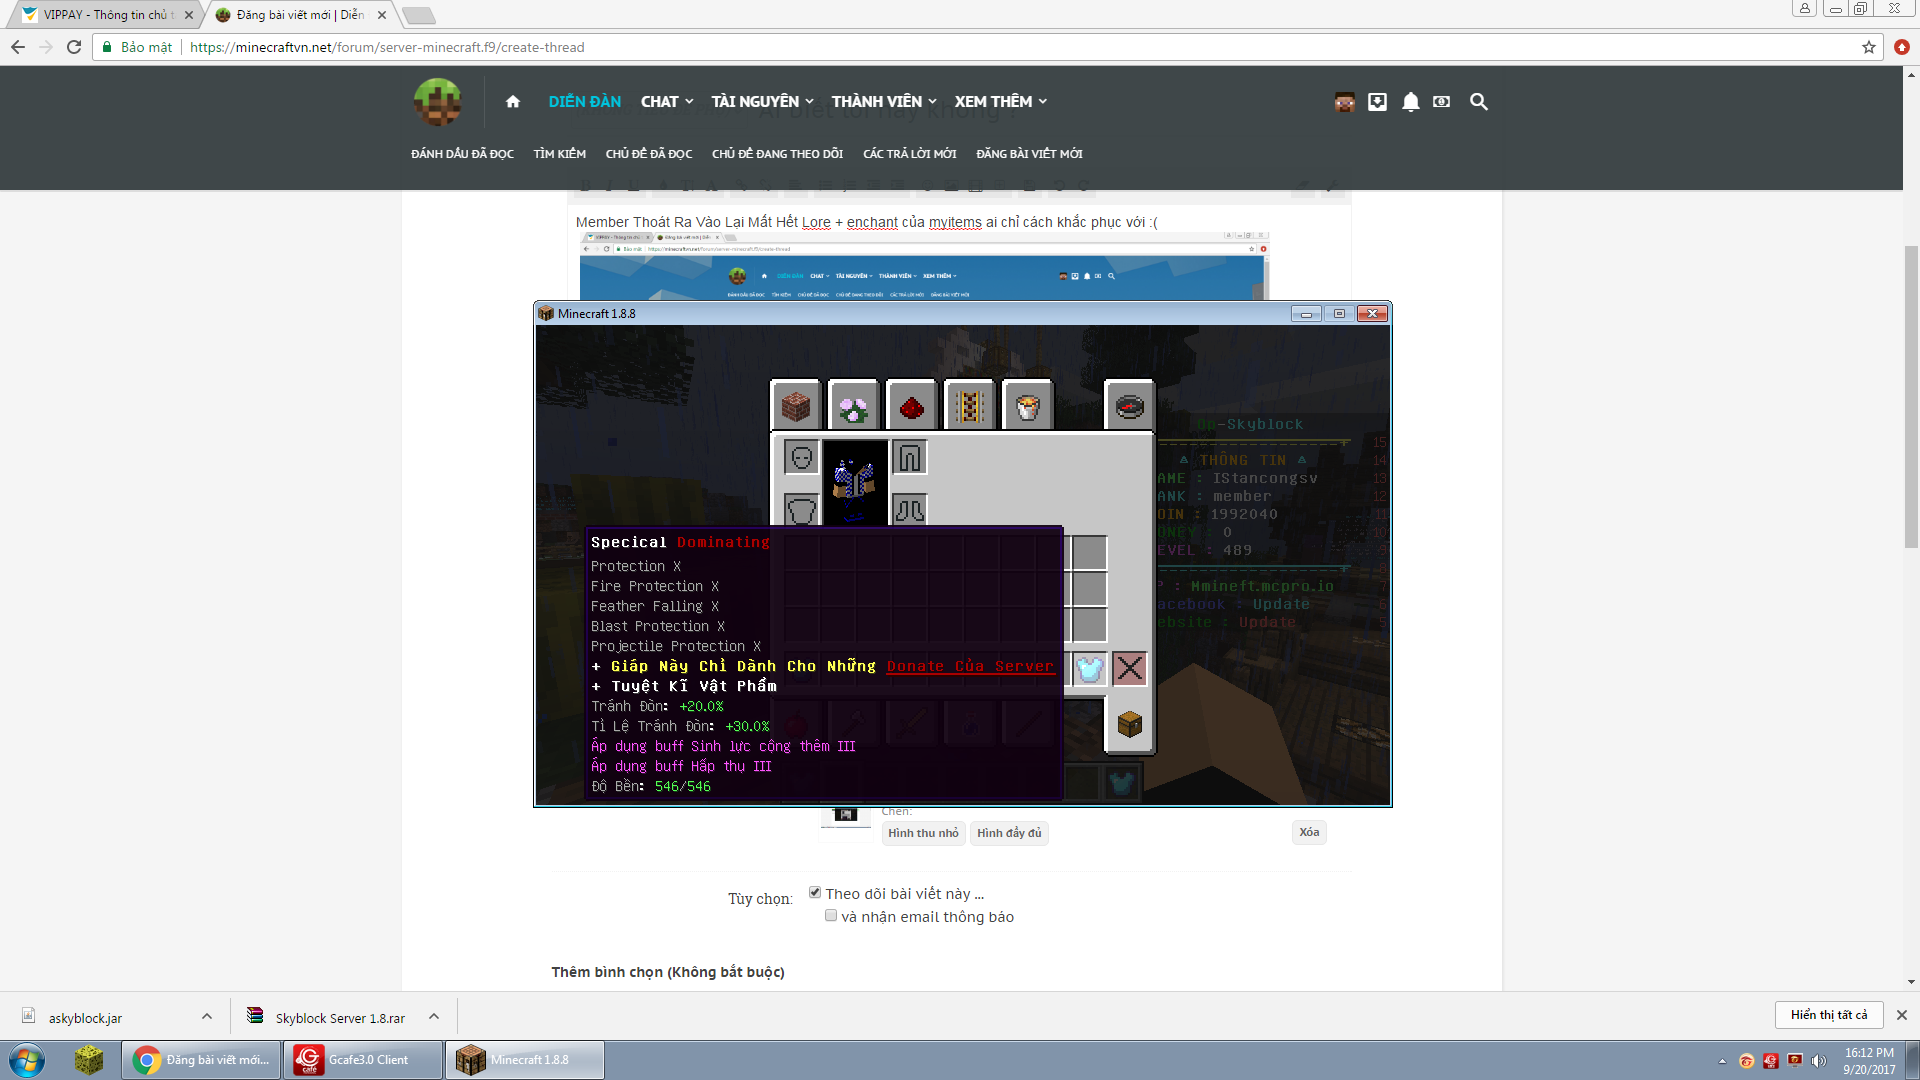
Task: Open the Decoration Blocks flower tab
Action: coord(854,405)
